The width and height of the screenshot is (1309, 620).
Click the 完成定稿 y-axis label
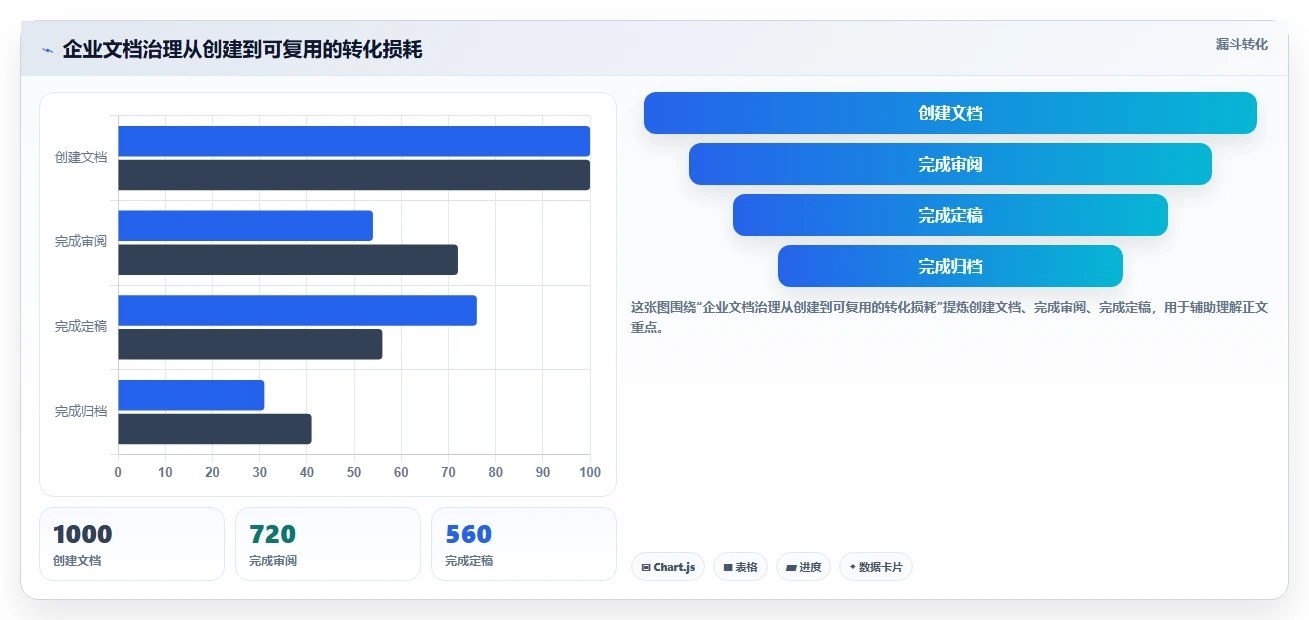(81, 327)
